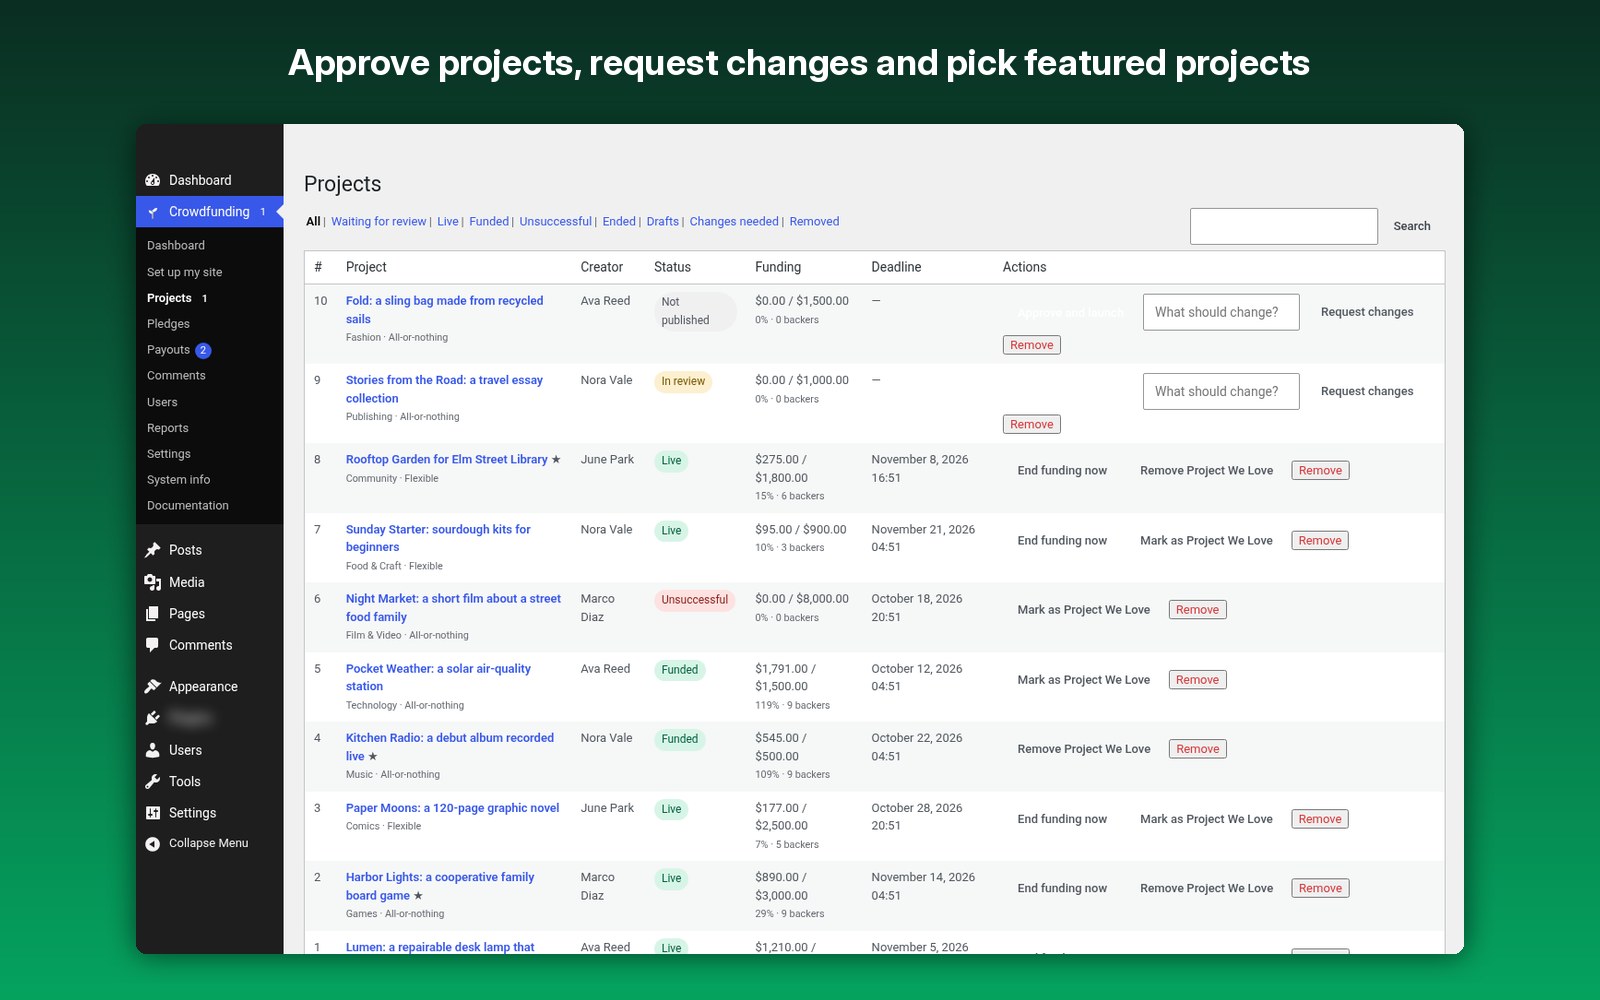
Task: Click the projects search input field
Action: pos(1283,226)
